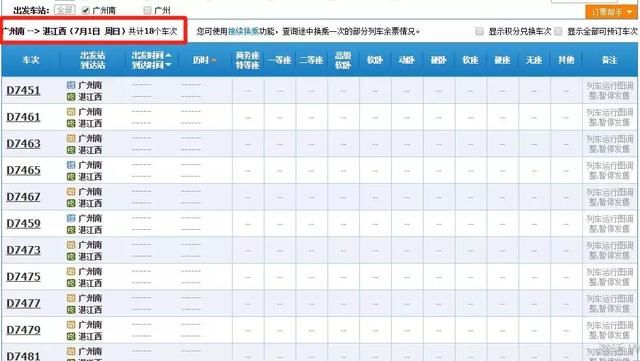Viewport: 640px width, 361px height.
Task: Open train D7481 details link
Action: click(23, 356)
